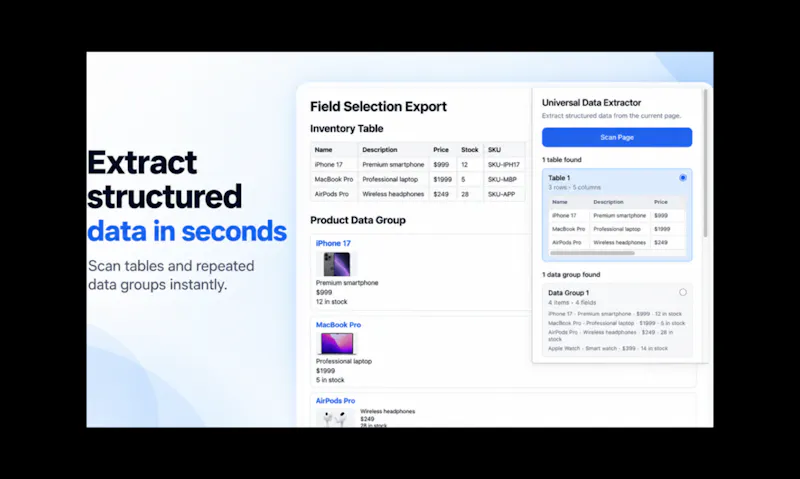The image size is (800, 479).
Task: Click the '1 data group found' label
Action: click(571, 274)
